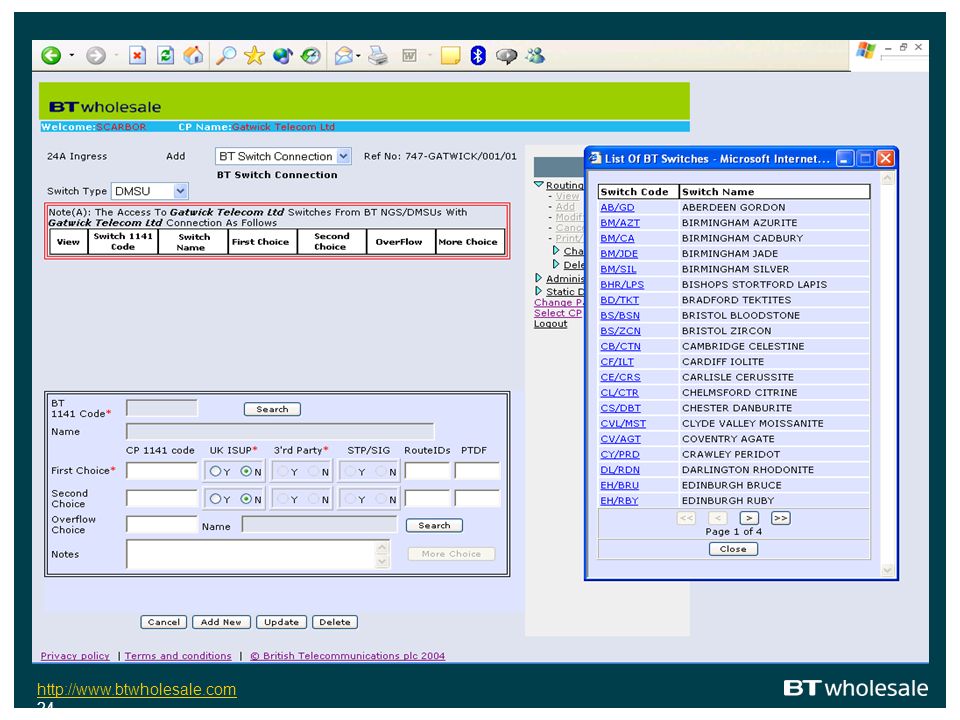Open the Discuss speech bubble icon

coord(506,56)
